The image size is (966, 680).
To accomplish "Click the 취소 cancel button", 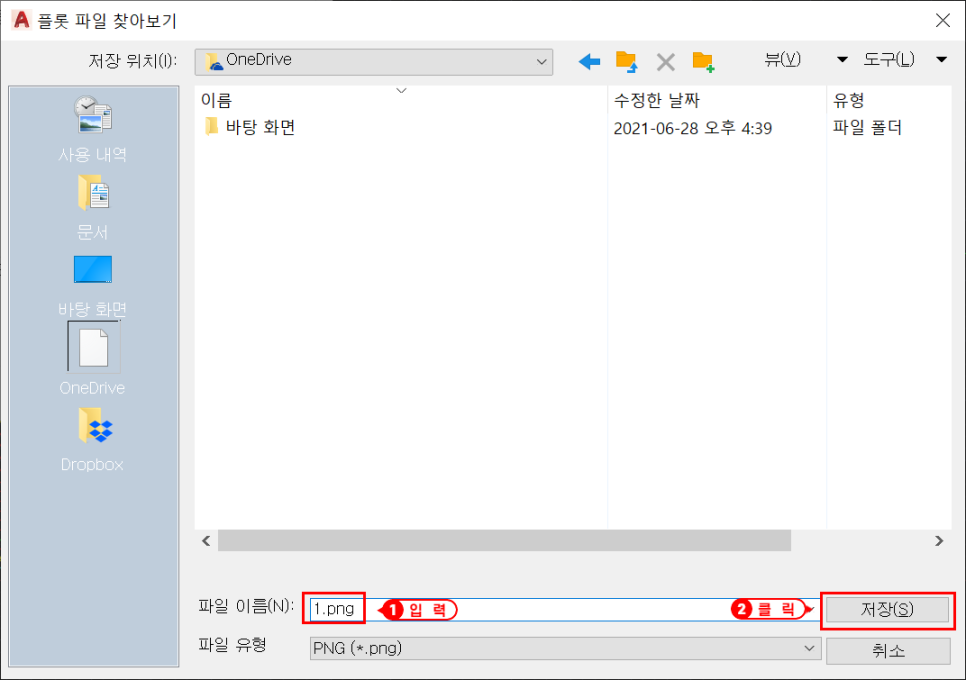I will tap(888, 650).
